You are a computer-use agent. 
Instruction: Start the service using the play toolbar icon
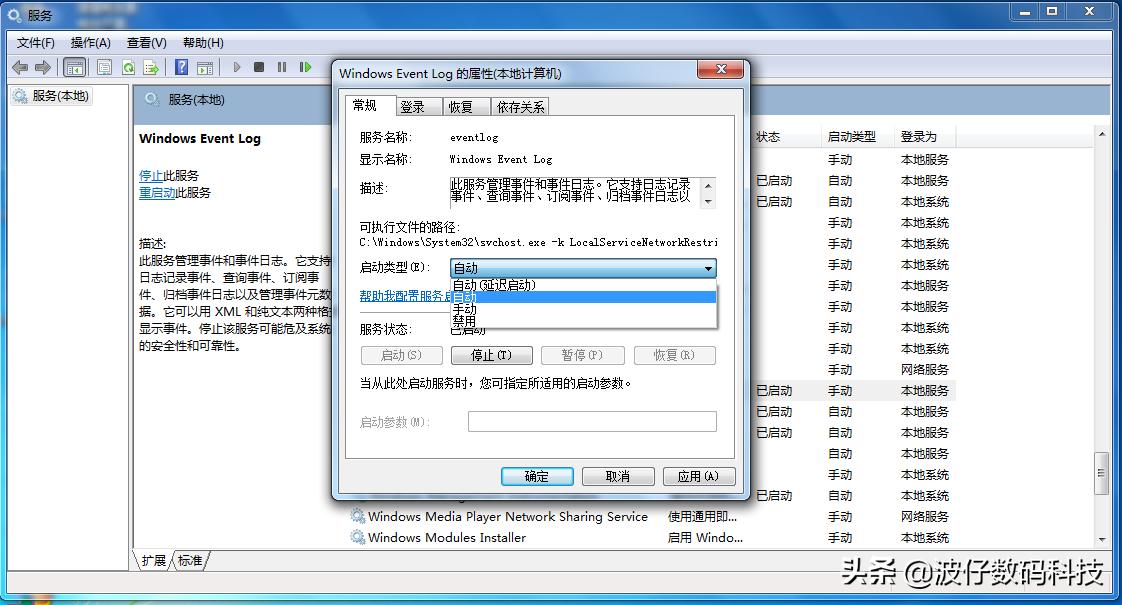236,67
